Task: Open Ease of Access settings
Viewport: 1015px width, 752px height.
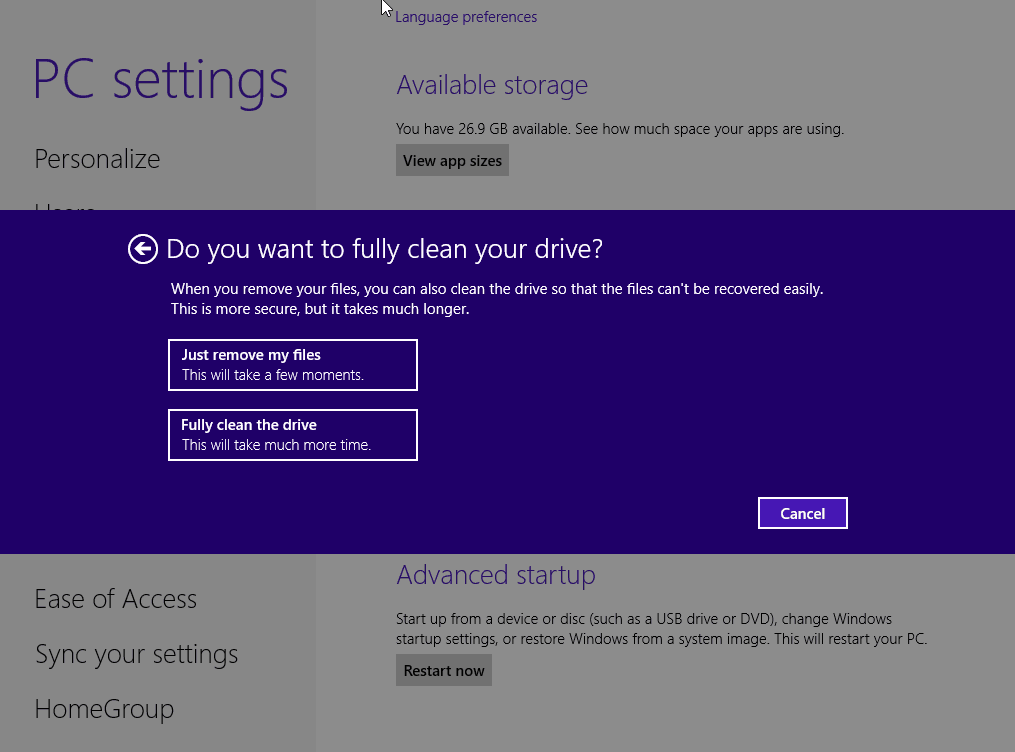Action: [115, 598]
